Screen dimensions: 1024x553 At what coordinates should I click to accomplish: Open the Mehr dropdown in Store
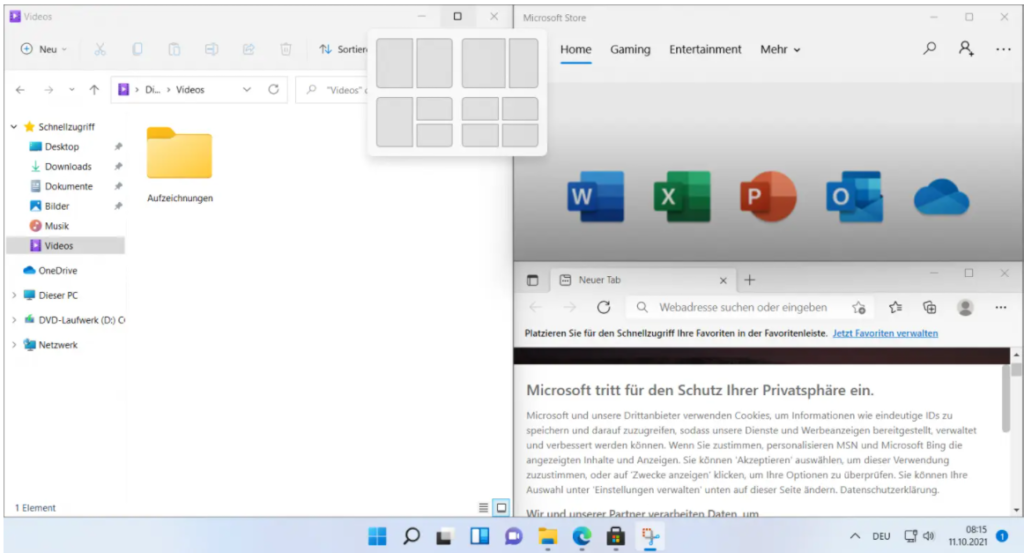point(780,49)
